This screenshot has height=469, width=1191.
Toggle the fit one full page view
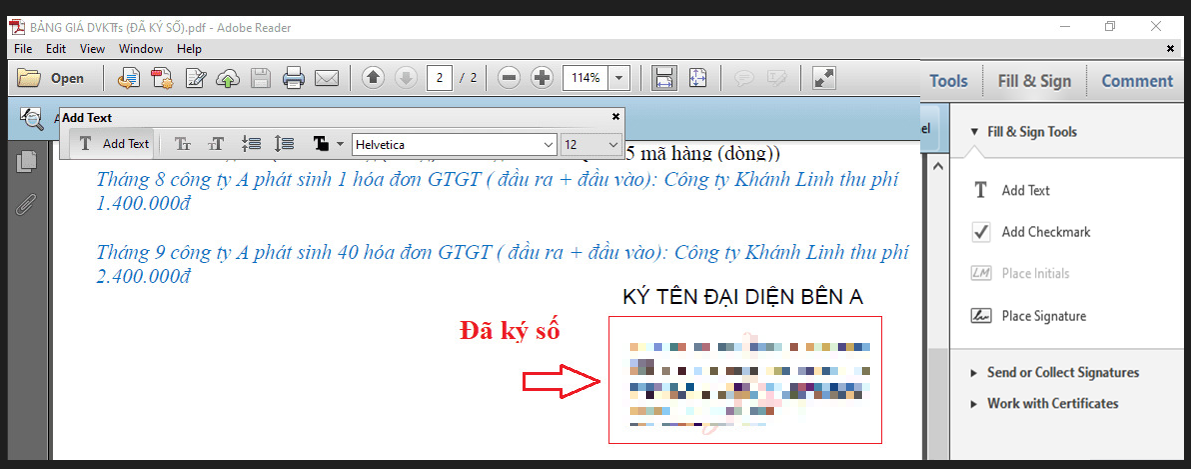click(697, 78)
